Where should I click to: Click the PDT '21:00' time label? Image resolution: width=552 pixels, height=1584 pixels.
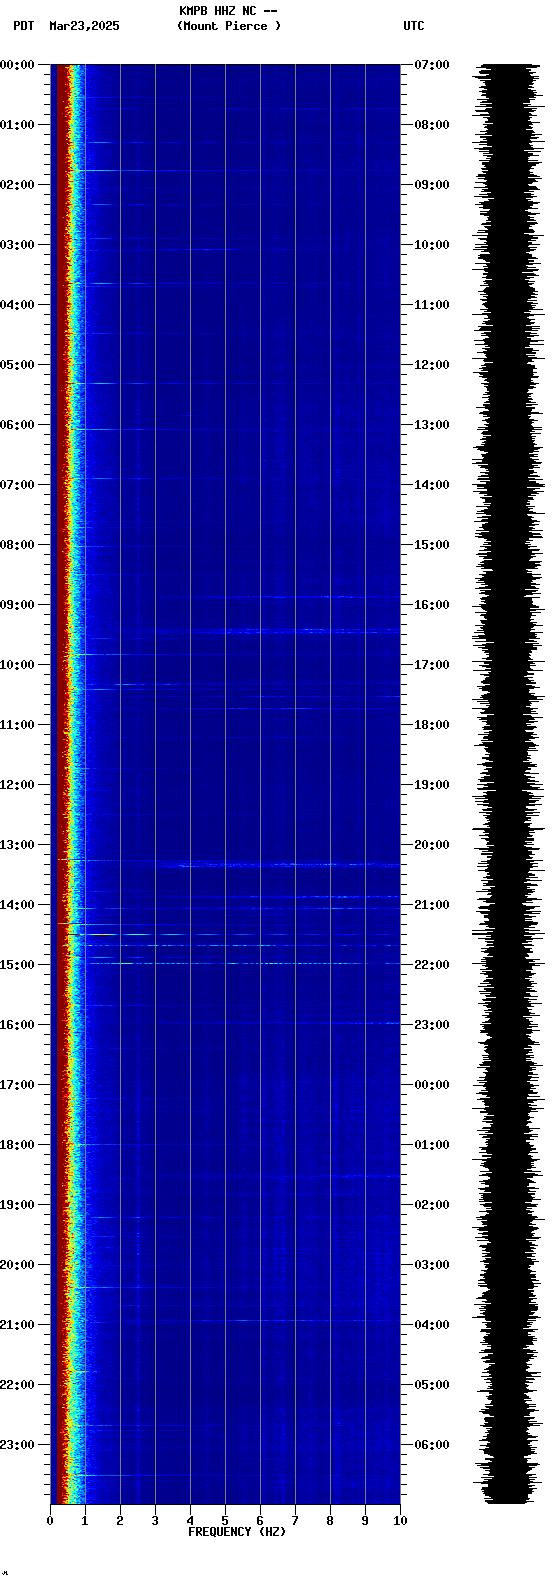[18, 1325]
